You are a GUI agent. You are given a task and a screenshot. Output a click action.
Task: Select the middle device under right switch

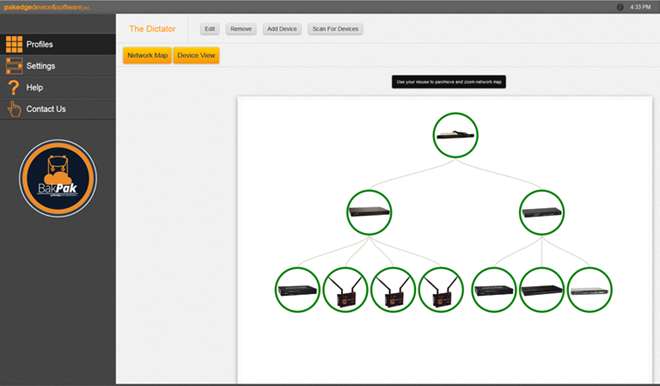542,290
